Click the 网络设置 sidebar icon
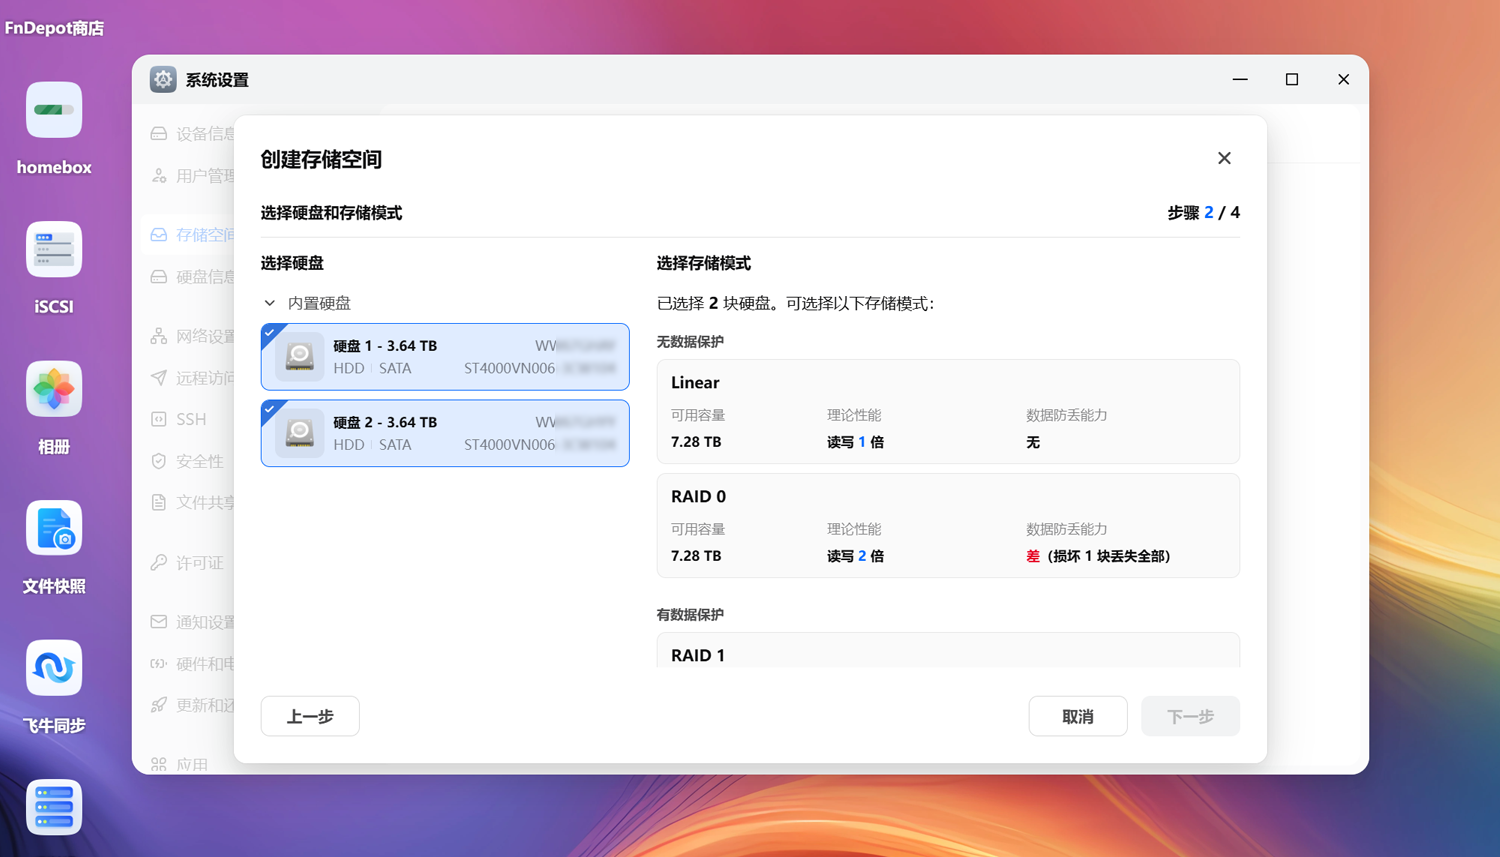This screenshot has height=857, width=1500. [159, 336]
